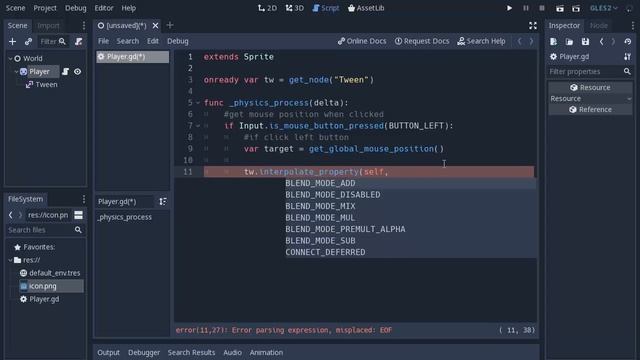Save the resource in Inspector
This screenshot has height=360, width=640.
(x=585, y=41)
